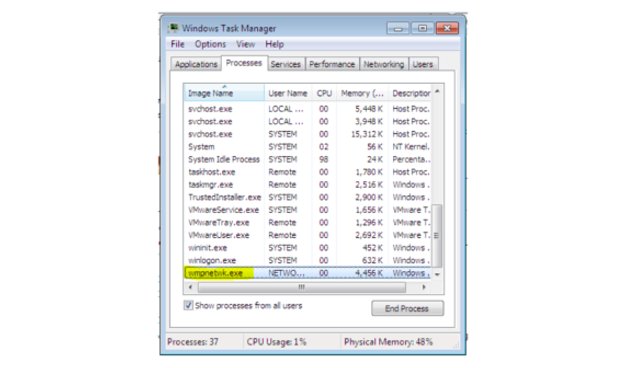625x368 pixels.
Task: Click the horizontal scrollbar right arrow
Action: pyautogui.click(x=424, y=287)
